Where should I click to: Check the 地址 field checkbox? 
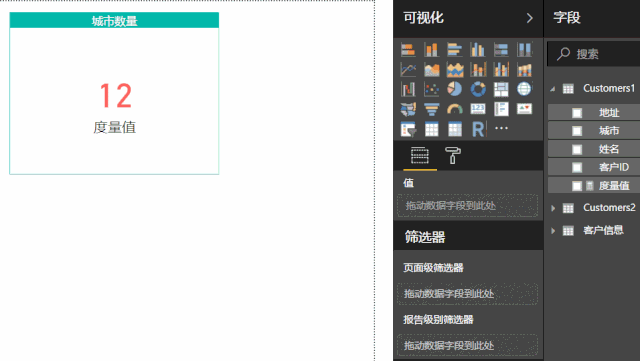coord(577,113)
